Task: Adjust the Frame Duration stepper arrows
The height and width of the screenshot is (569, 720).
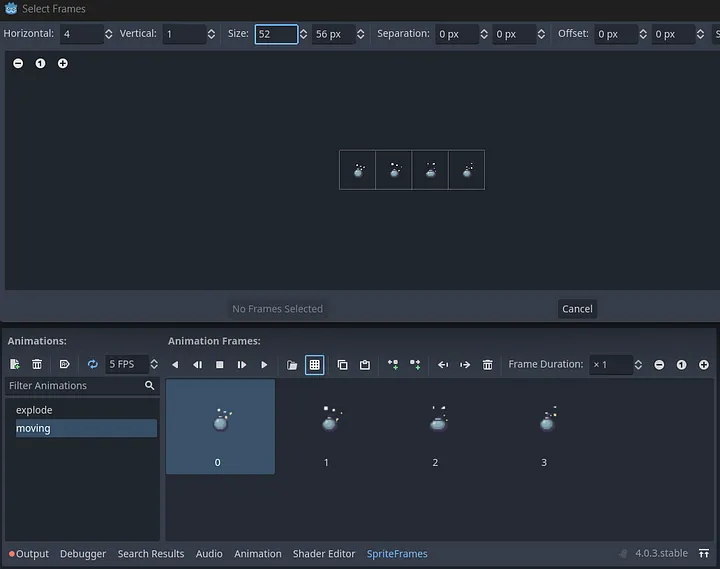Action: [x=638, y=365]
